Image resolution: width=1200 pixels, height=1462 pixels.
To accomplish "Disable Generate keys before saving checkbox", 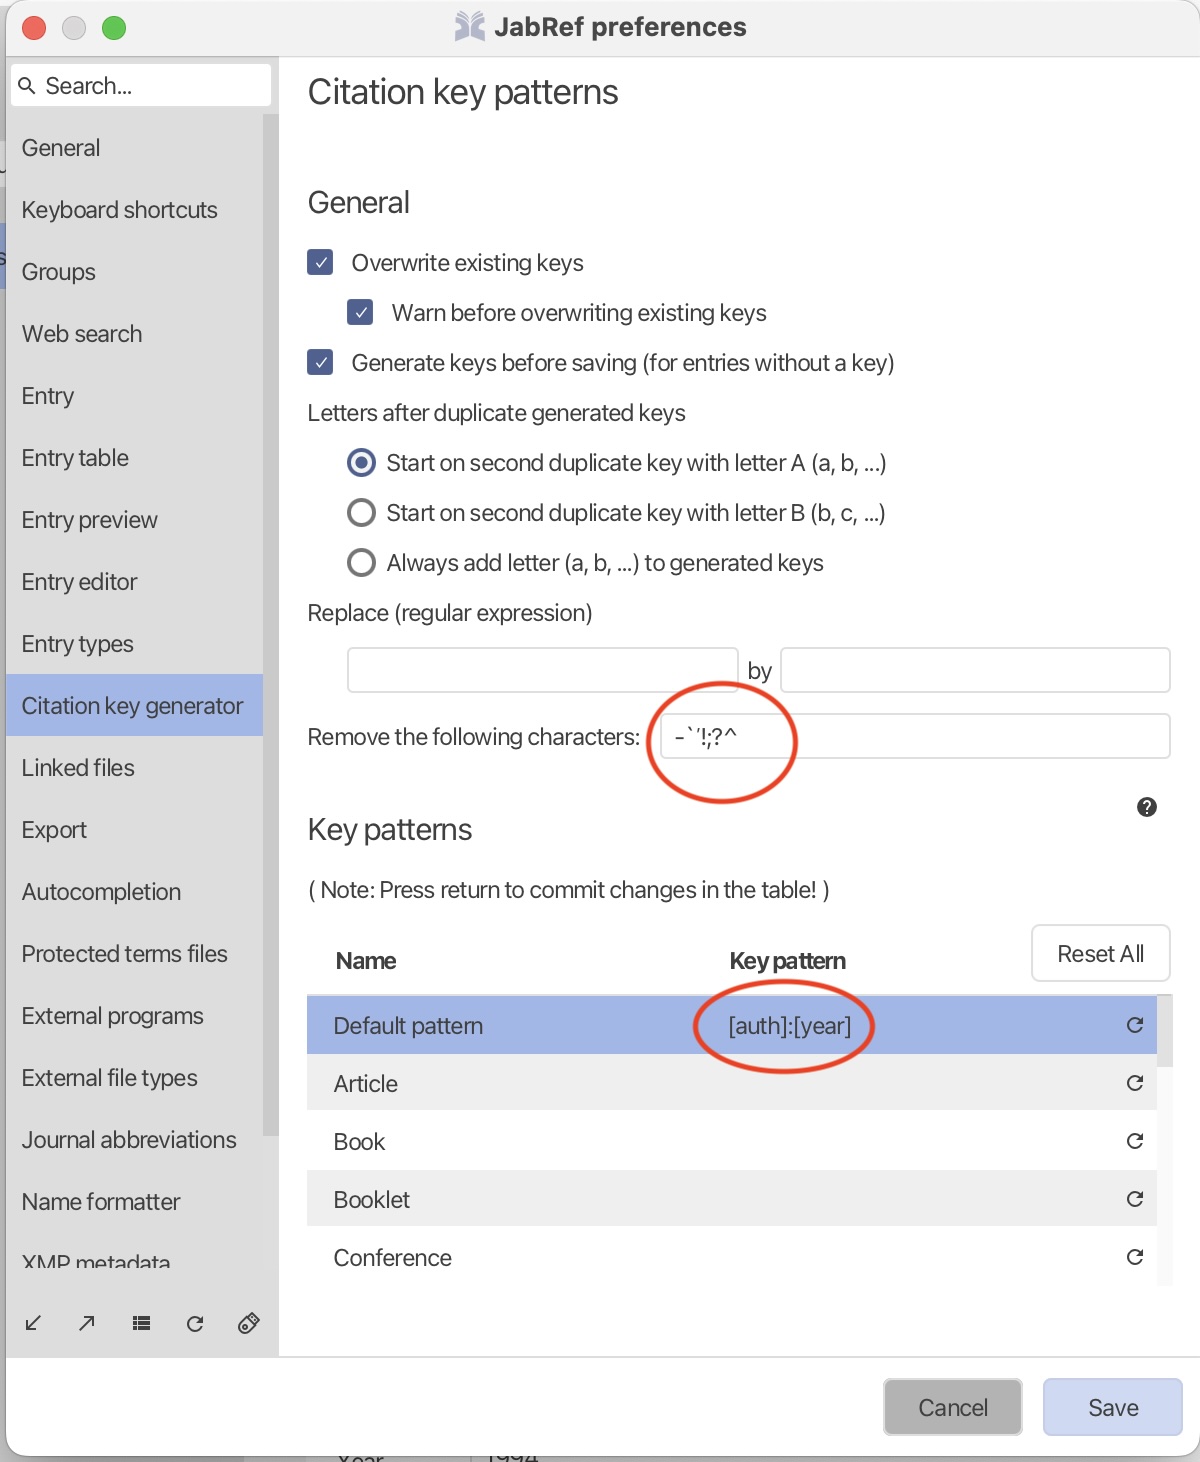I will [x=320, y=363].
